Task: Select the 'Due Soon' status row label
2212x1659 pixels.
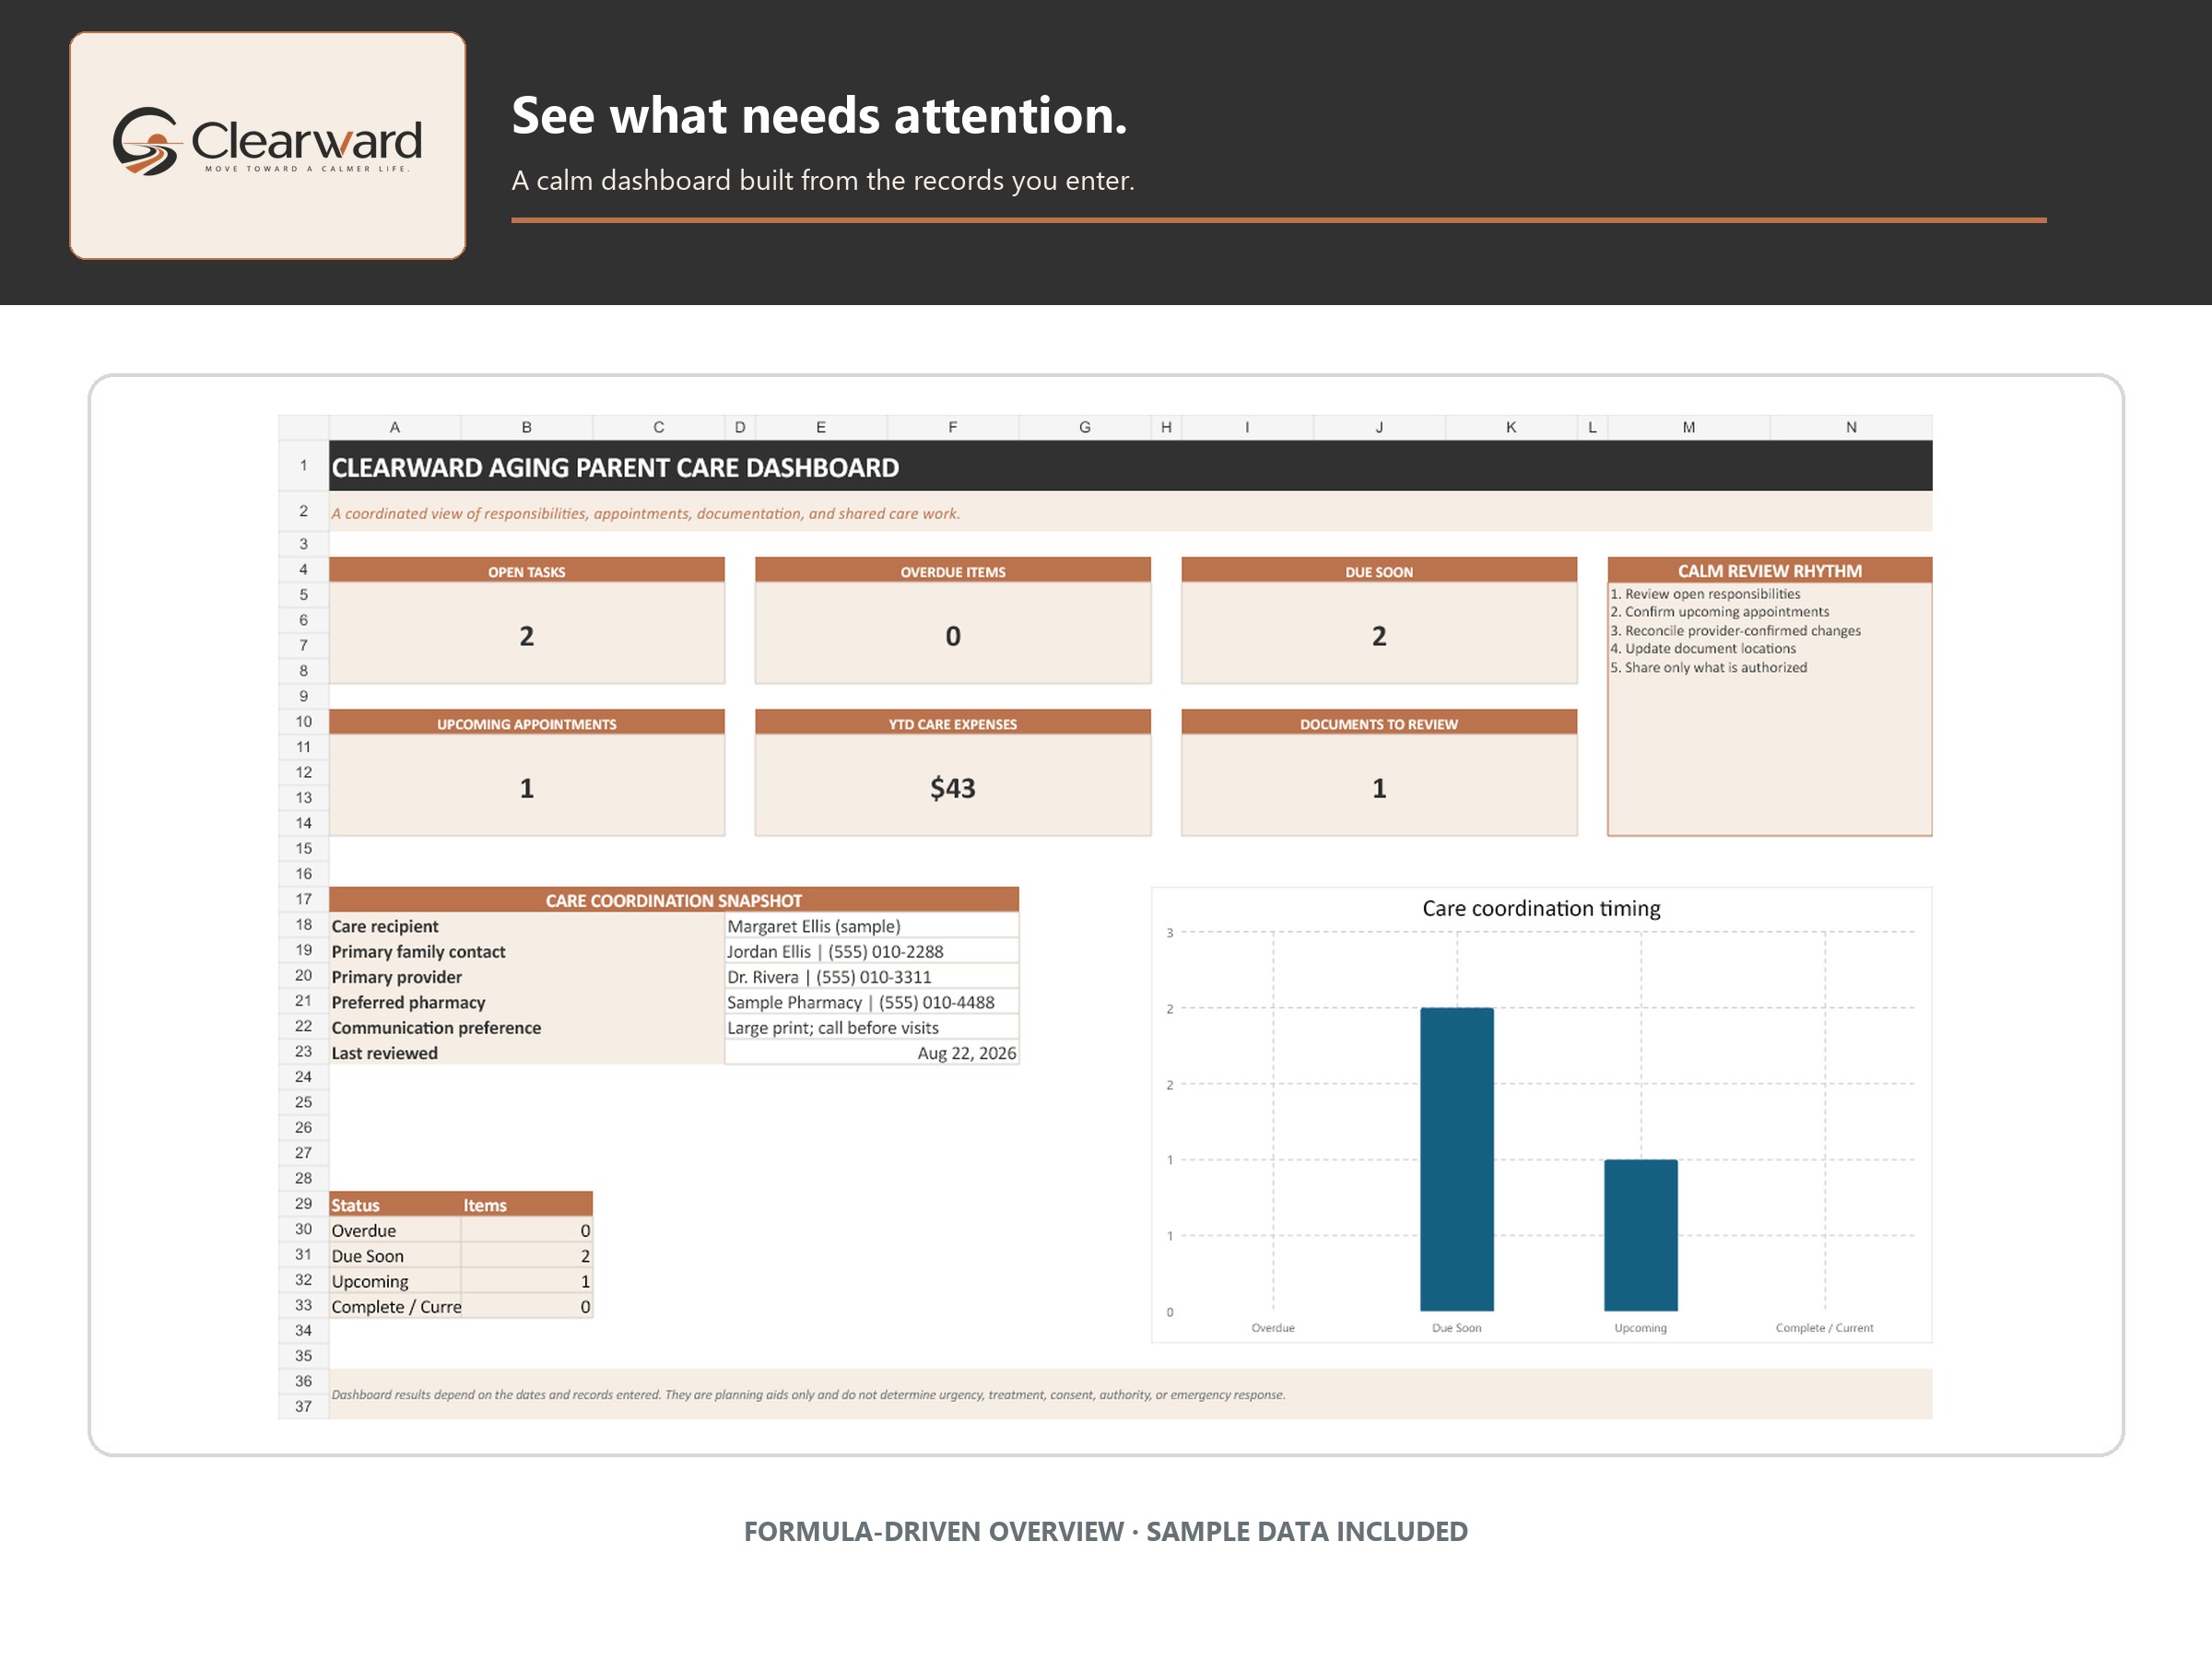Action: point(395,1256)
